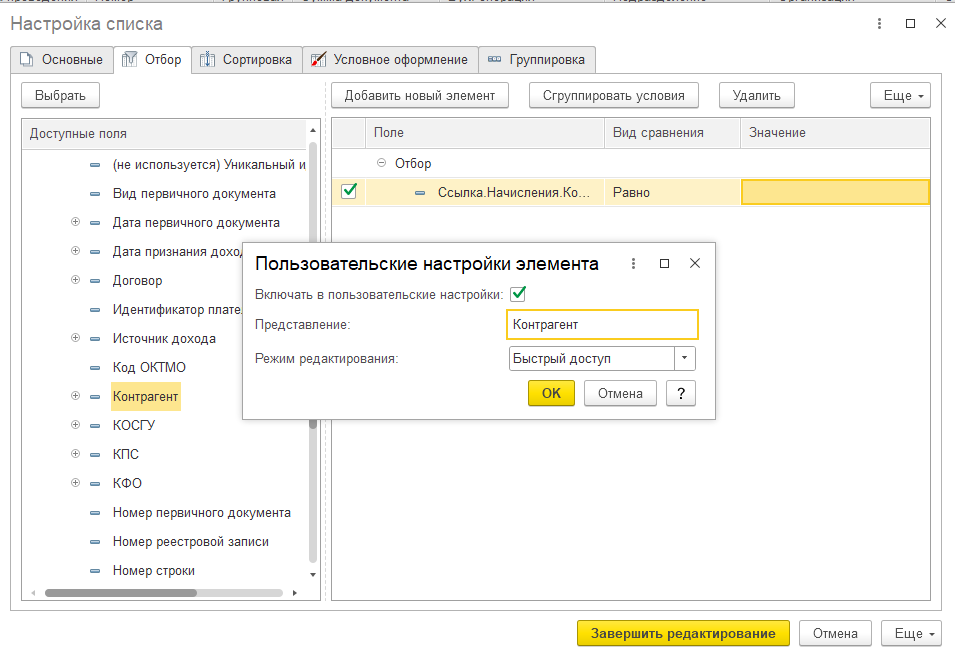The width and height of the screenshot is (955, 658).
Task: Click the field icon next to Номер строки
Action: point(95,571)
